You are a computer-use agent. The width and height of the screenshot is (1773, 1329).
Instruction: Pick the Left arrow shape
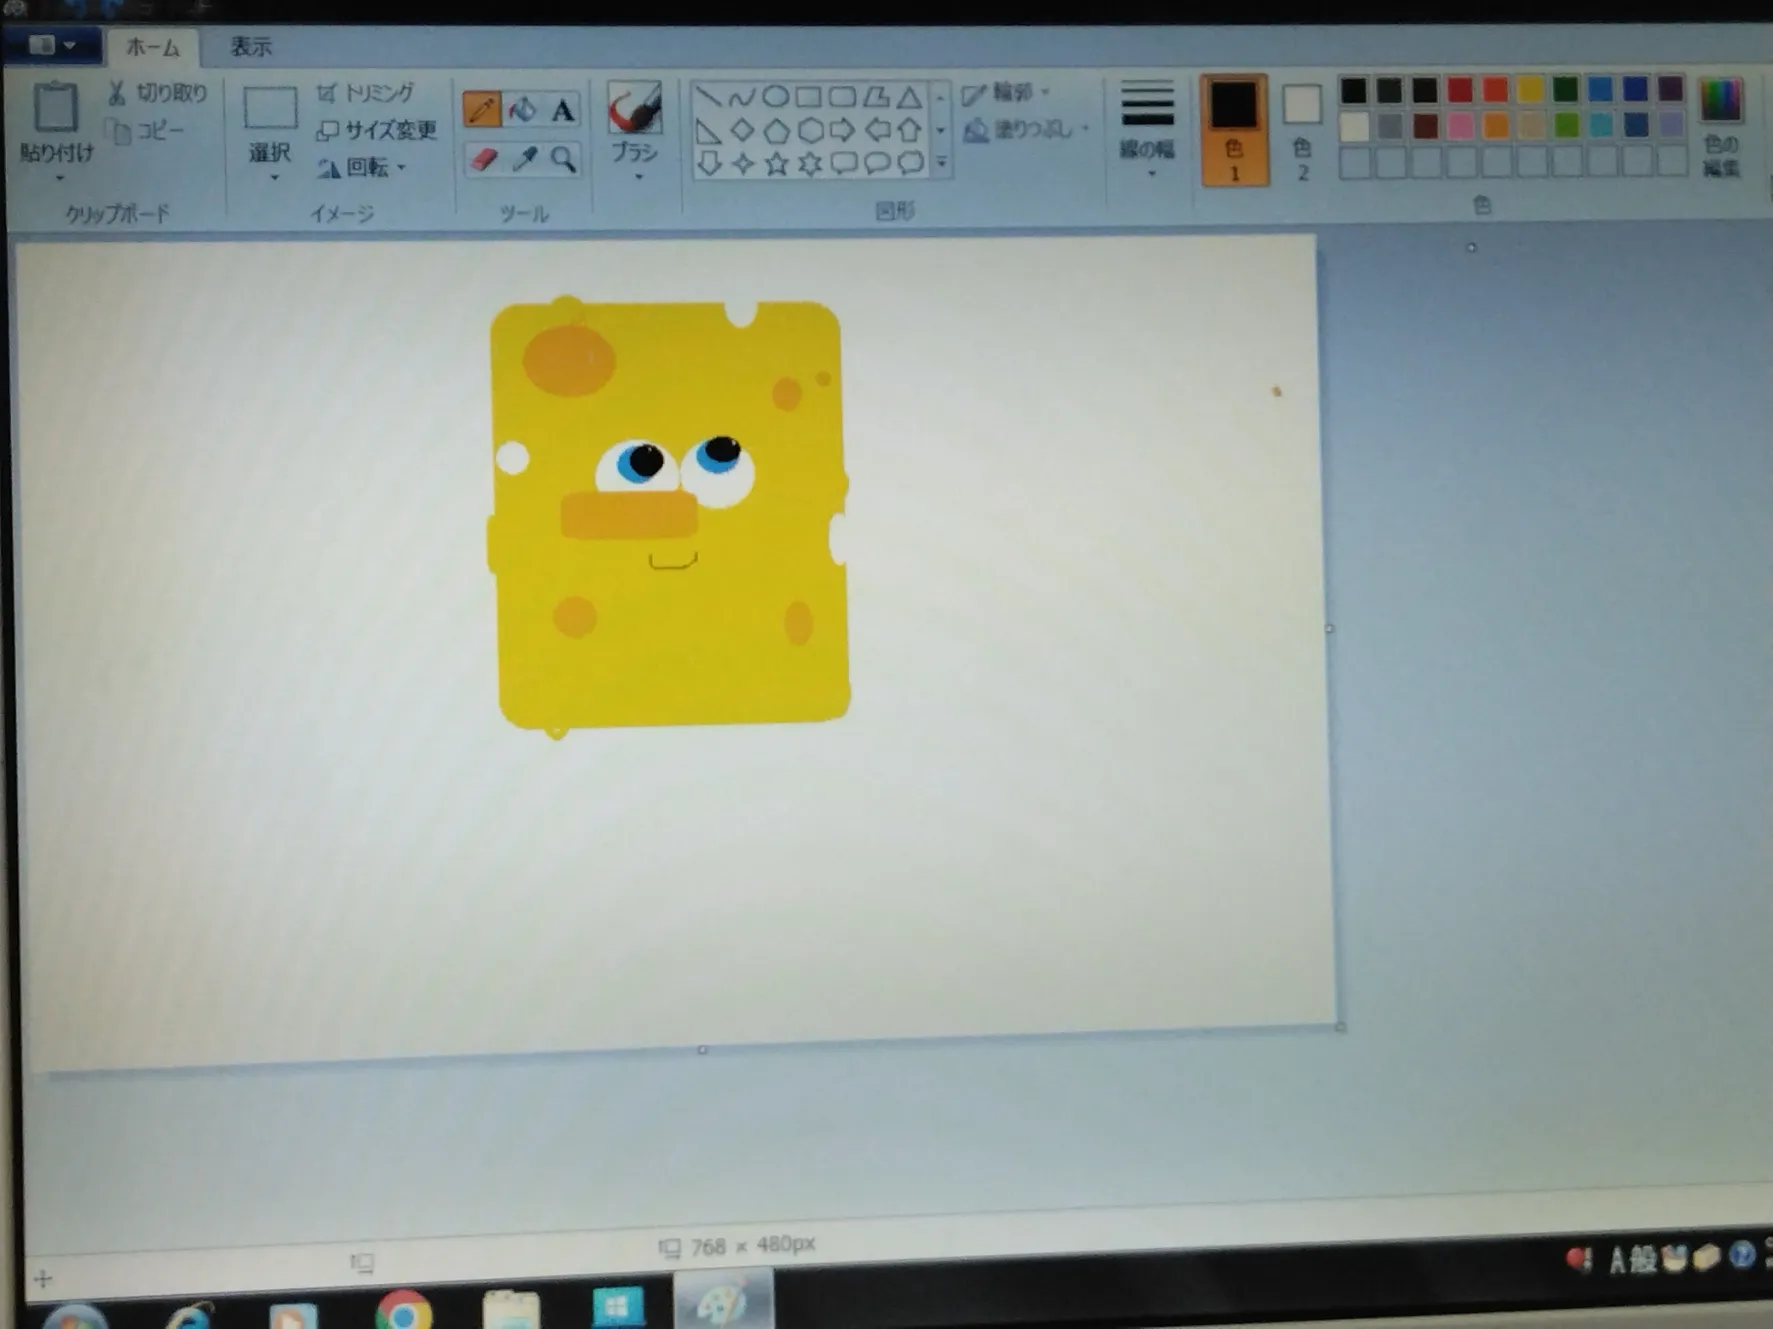click(877, 131)
